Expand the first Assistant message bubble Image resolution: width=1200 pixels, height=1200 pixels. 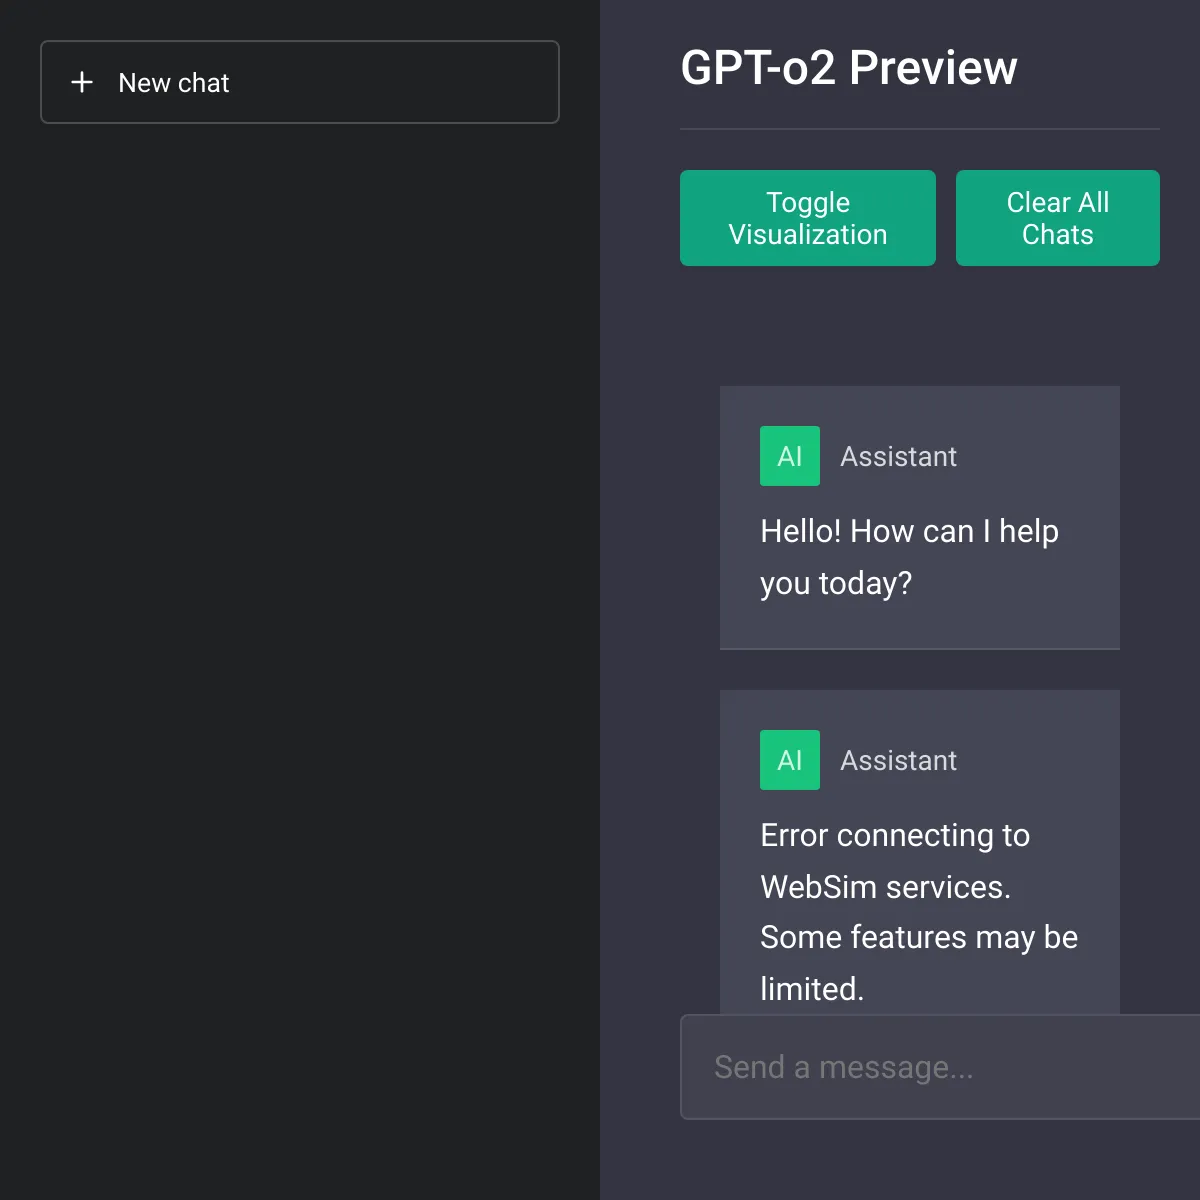919,518
